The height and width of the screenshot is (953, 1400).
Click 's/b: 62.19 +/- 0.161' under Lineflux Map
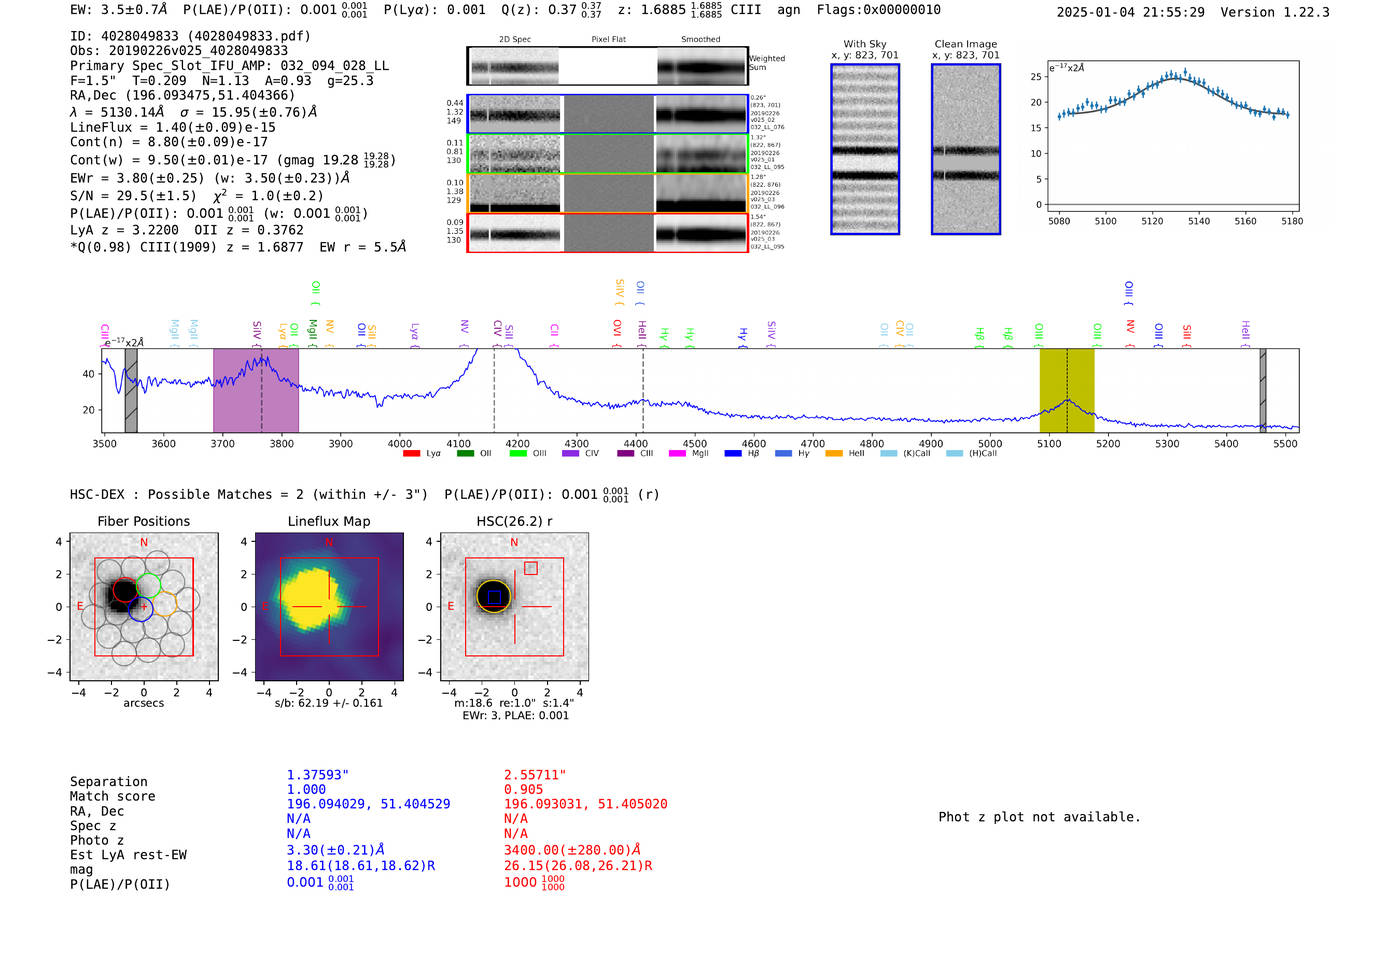pyautogui.click(x=329, y=703)
